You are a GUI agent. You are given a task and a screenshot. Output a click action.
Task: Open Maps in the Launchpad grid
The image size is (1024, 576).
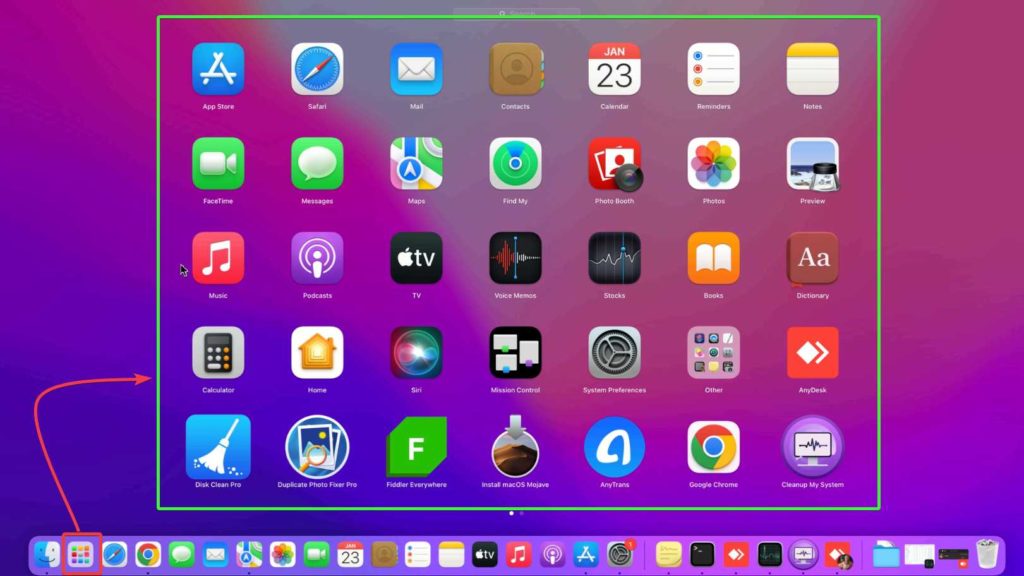[416, 164]
